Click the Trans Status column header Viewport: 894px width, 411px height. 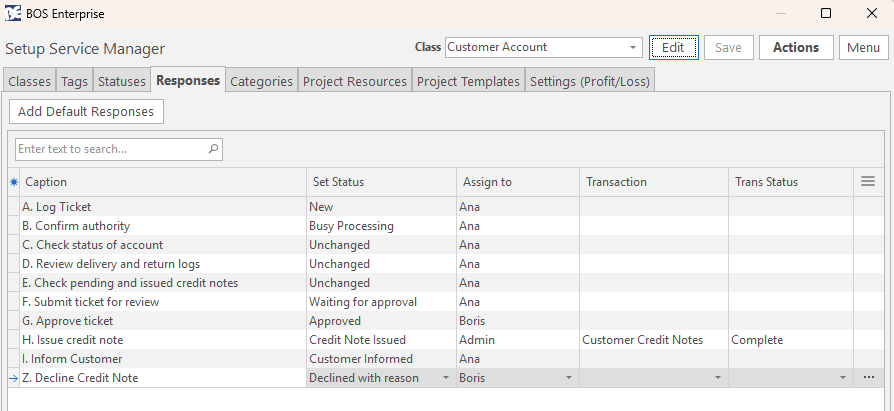point(791,182)
